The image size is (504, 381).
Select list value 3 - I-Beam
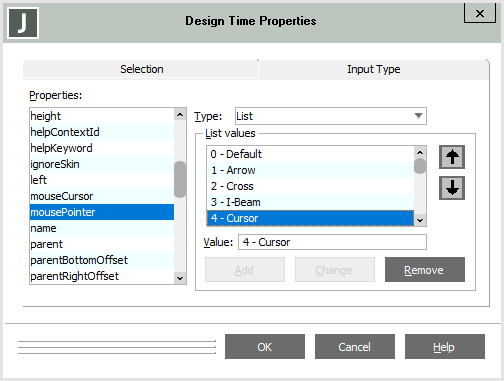(310, 202)
